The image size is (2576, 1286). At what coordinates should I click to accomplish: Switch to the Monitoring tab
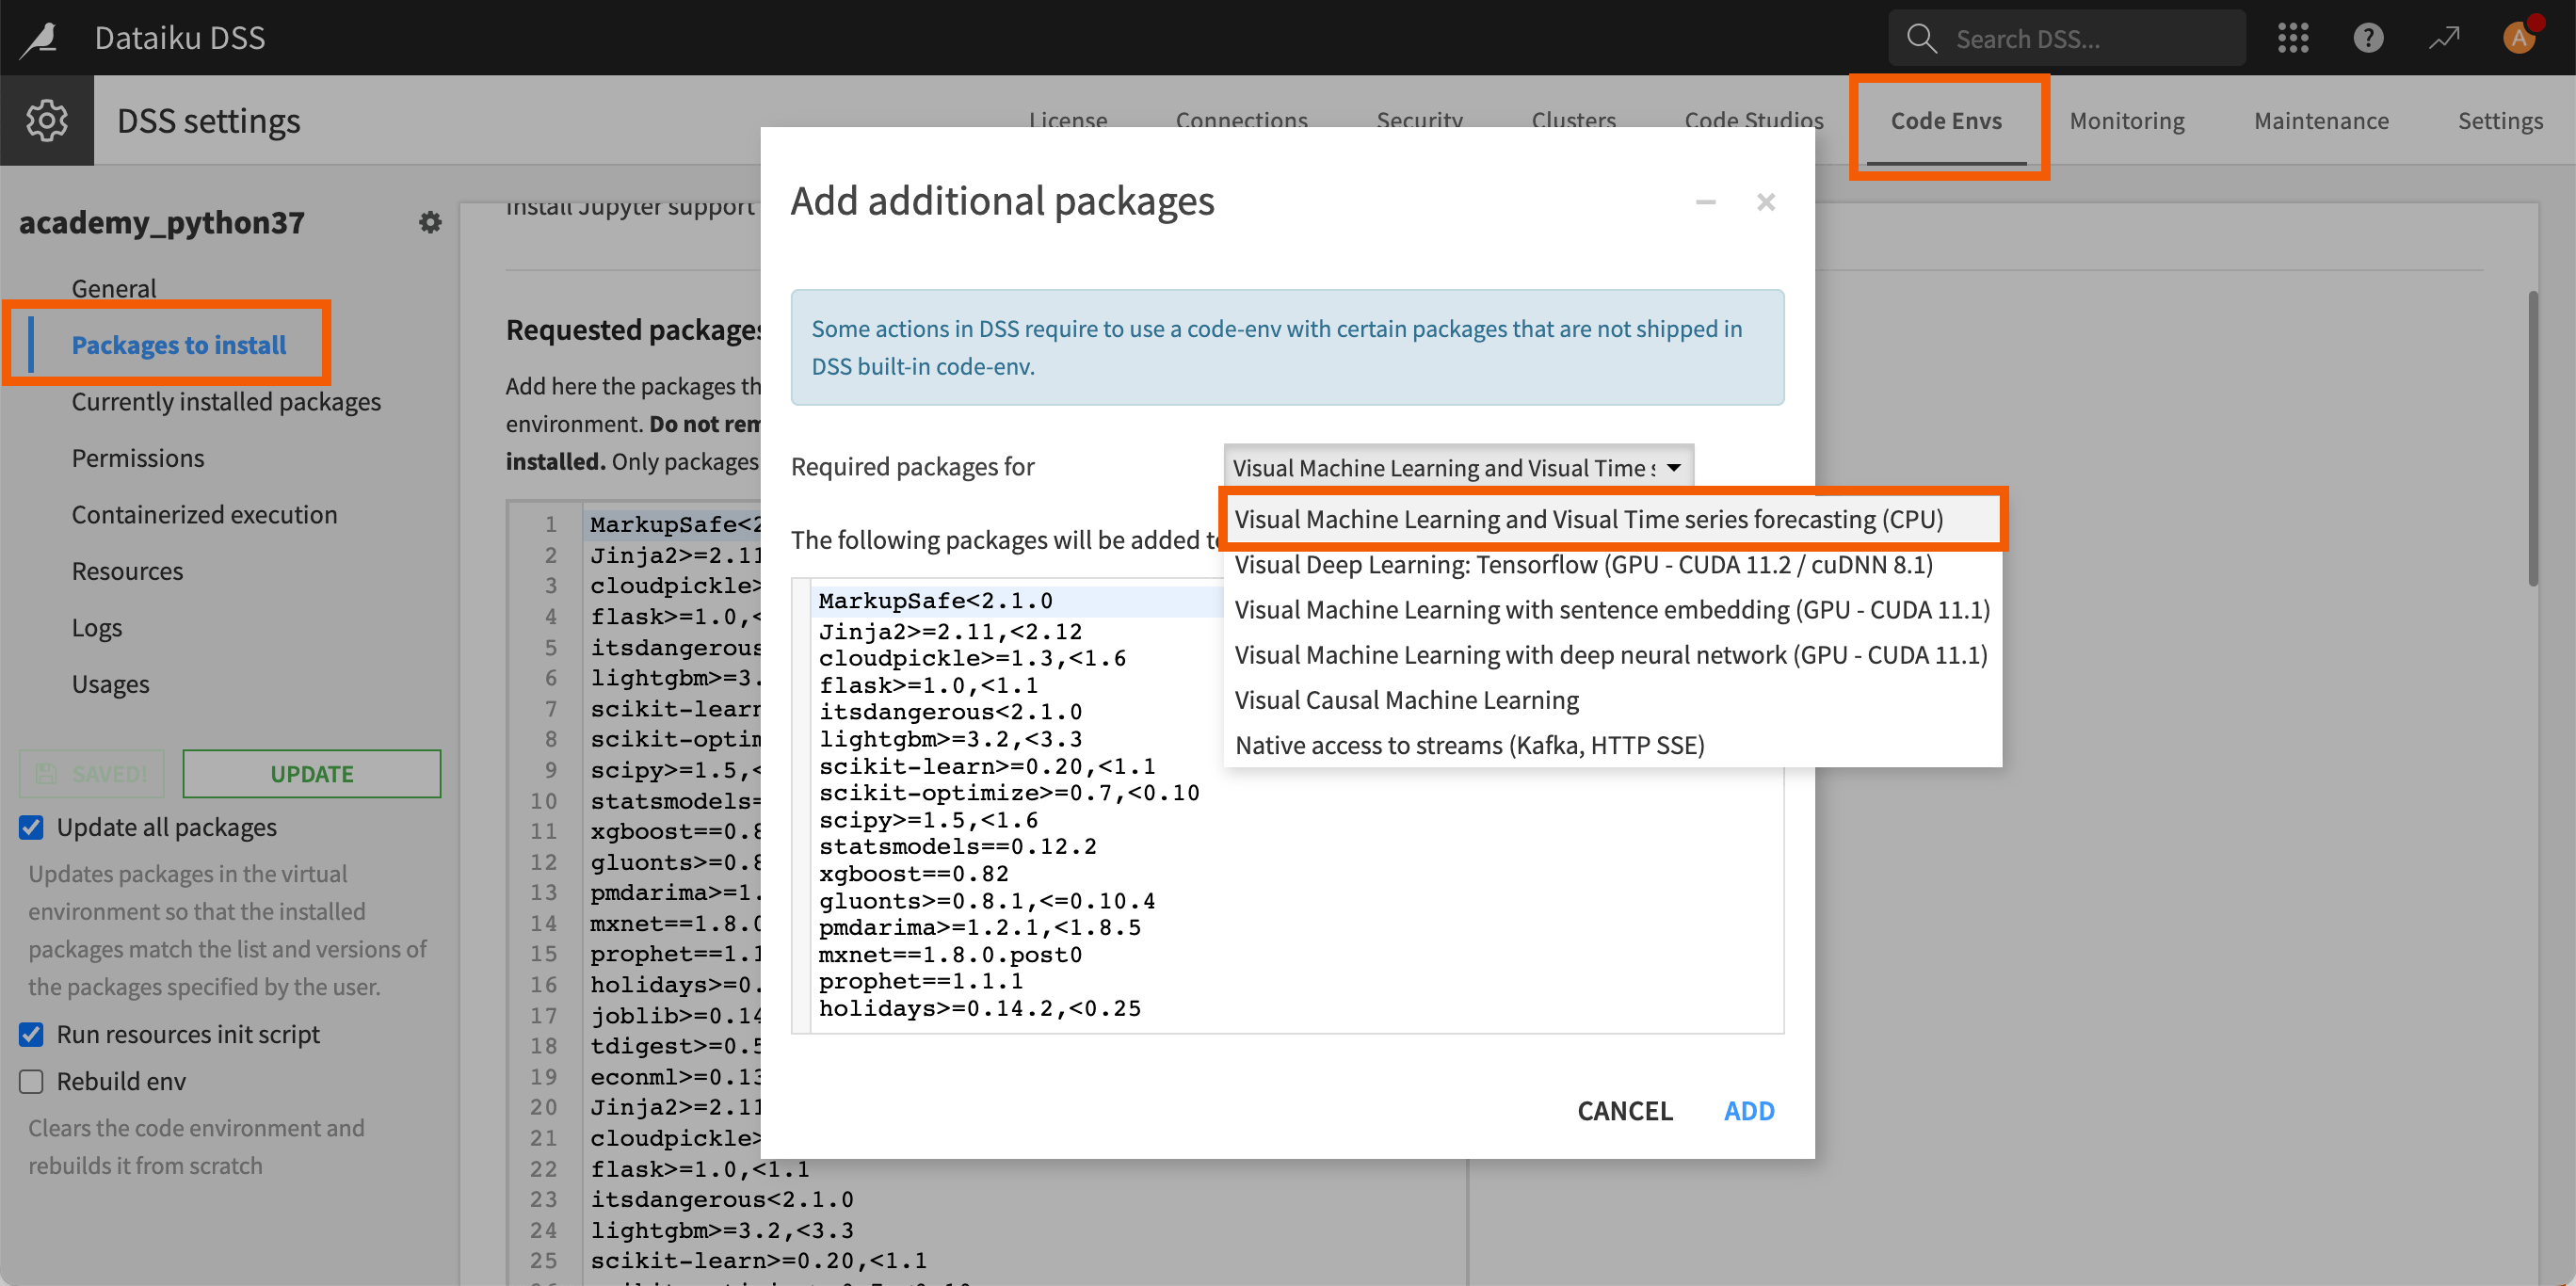[x=2126, y=120]
